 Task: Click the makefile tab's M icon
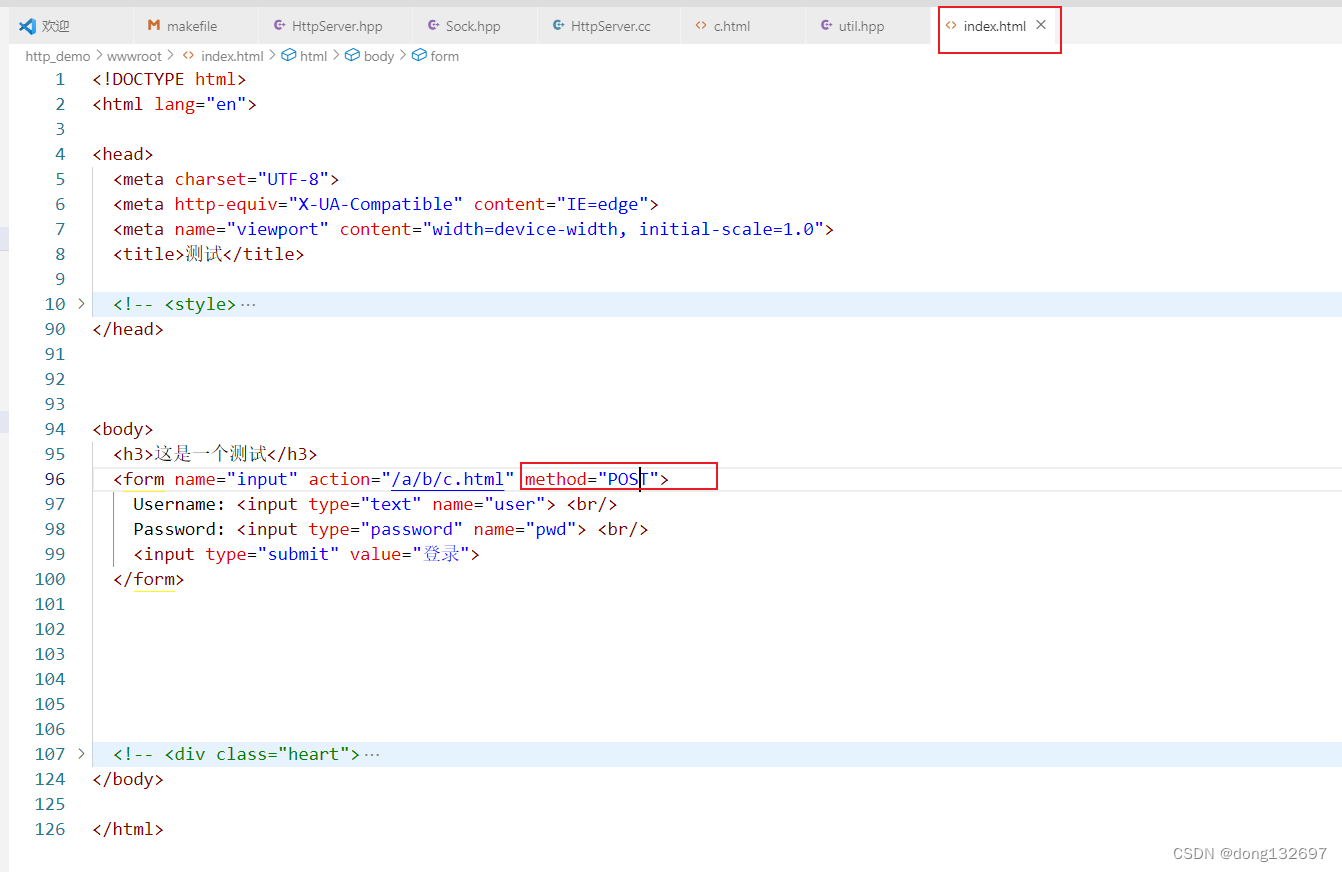(x=154, y=26)
